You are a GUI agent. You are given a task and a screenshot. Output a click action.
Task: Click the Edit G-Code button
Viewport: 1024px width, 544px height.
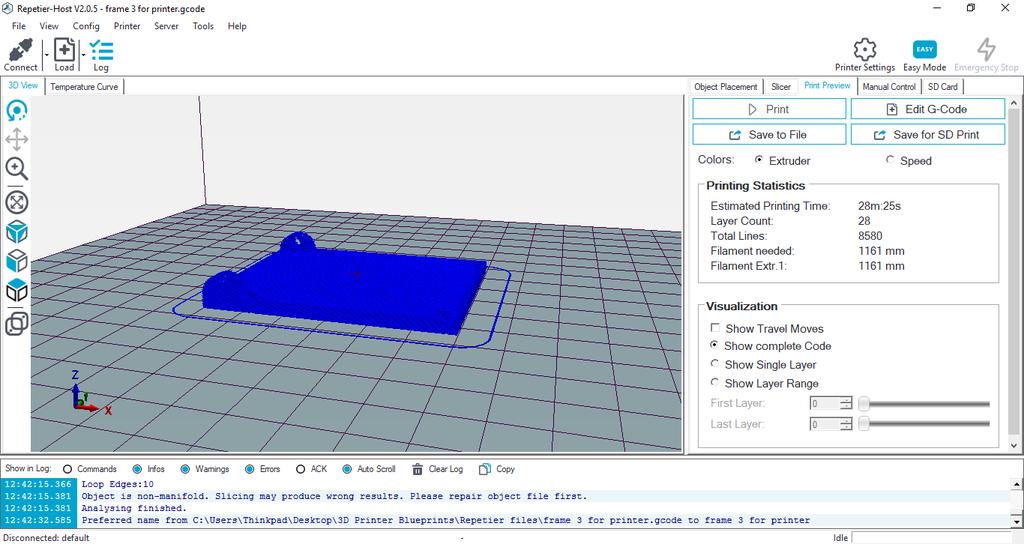(x=927, y=109)
